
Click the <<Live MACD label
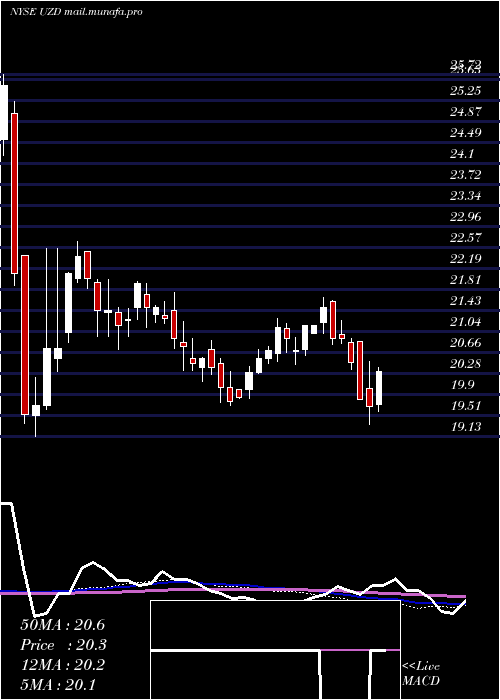coord(421,673)
